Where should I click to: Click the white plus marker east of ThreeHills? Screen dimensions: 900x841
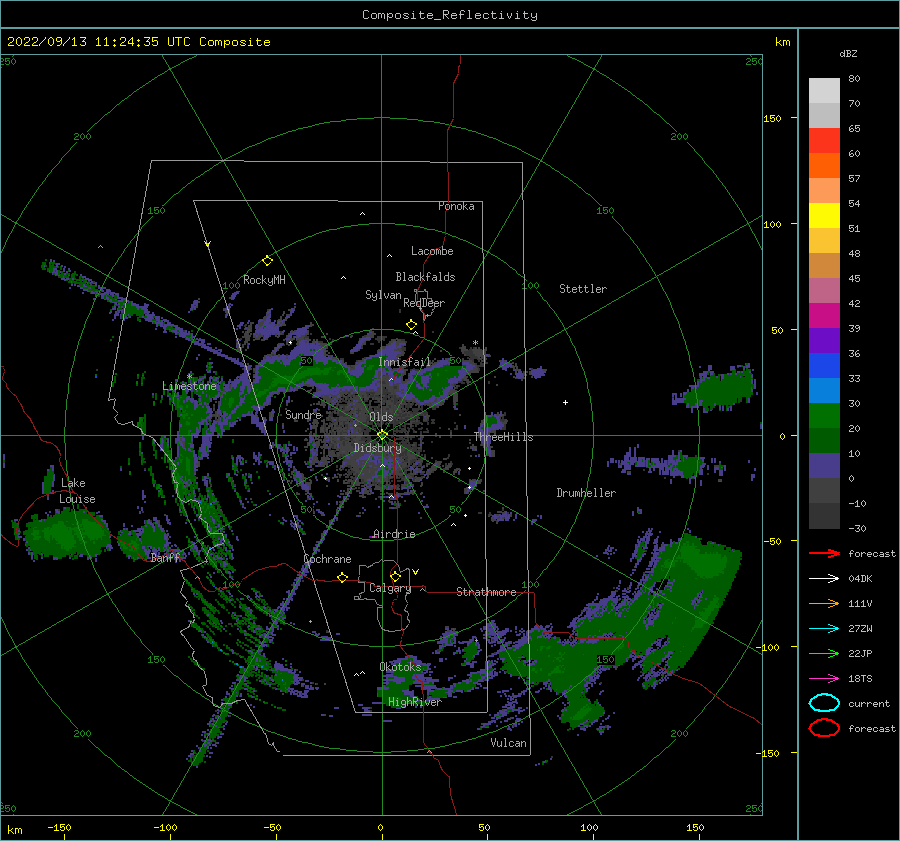[565, 402]
